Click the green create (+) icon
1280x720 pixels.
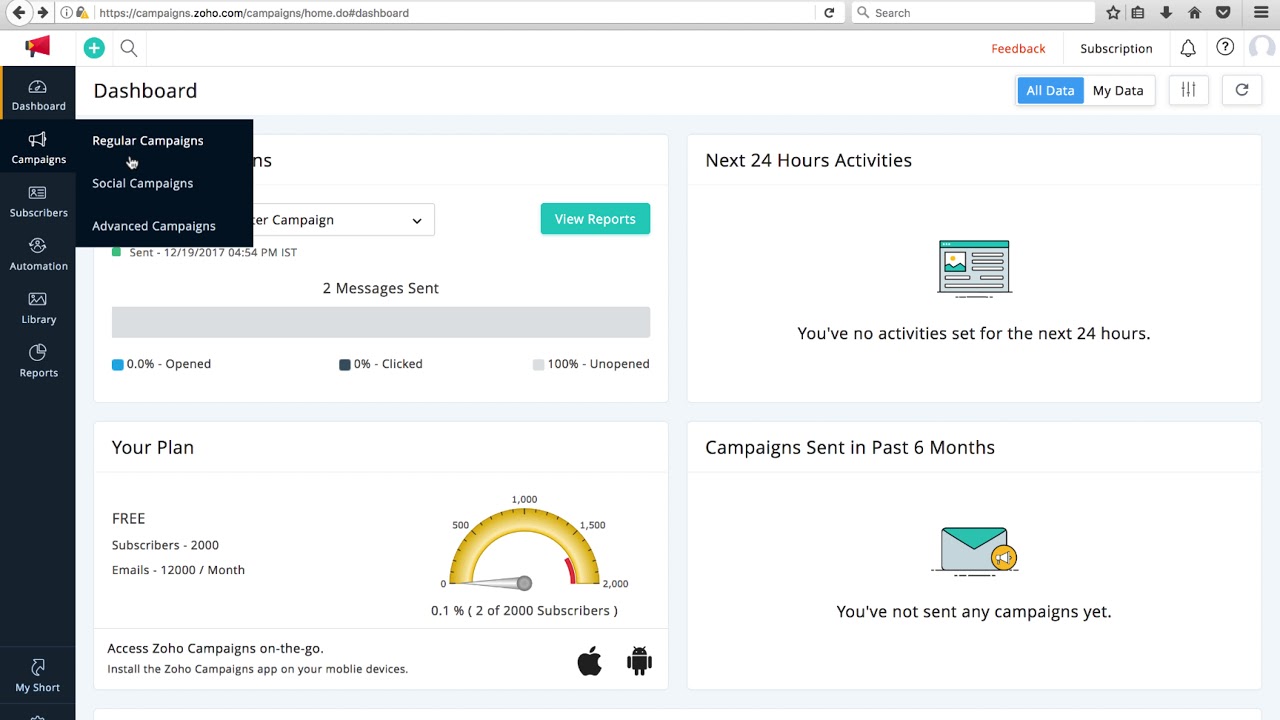[93, 47]
